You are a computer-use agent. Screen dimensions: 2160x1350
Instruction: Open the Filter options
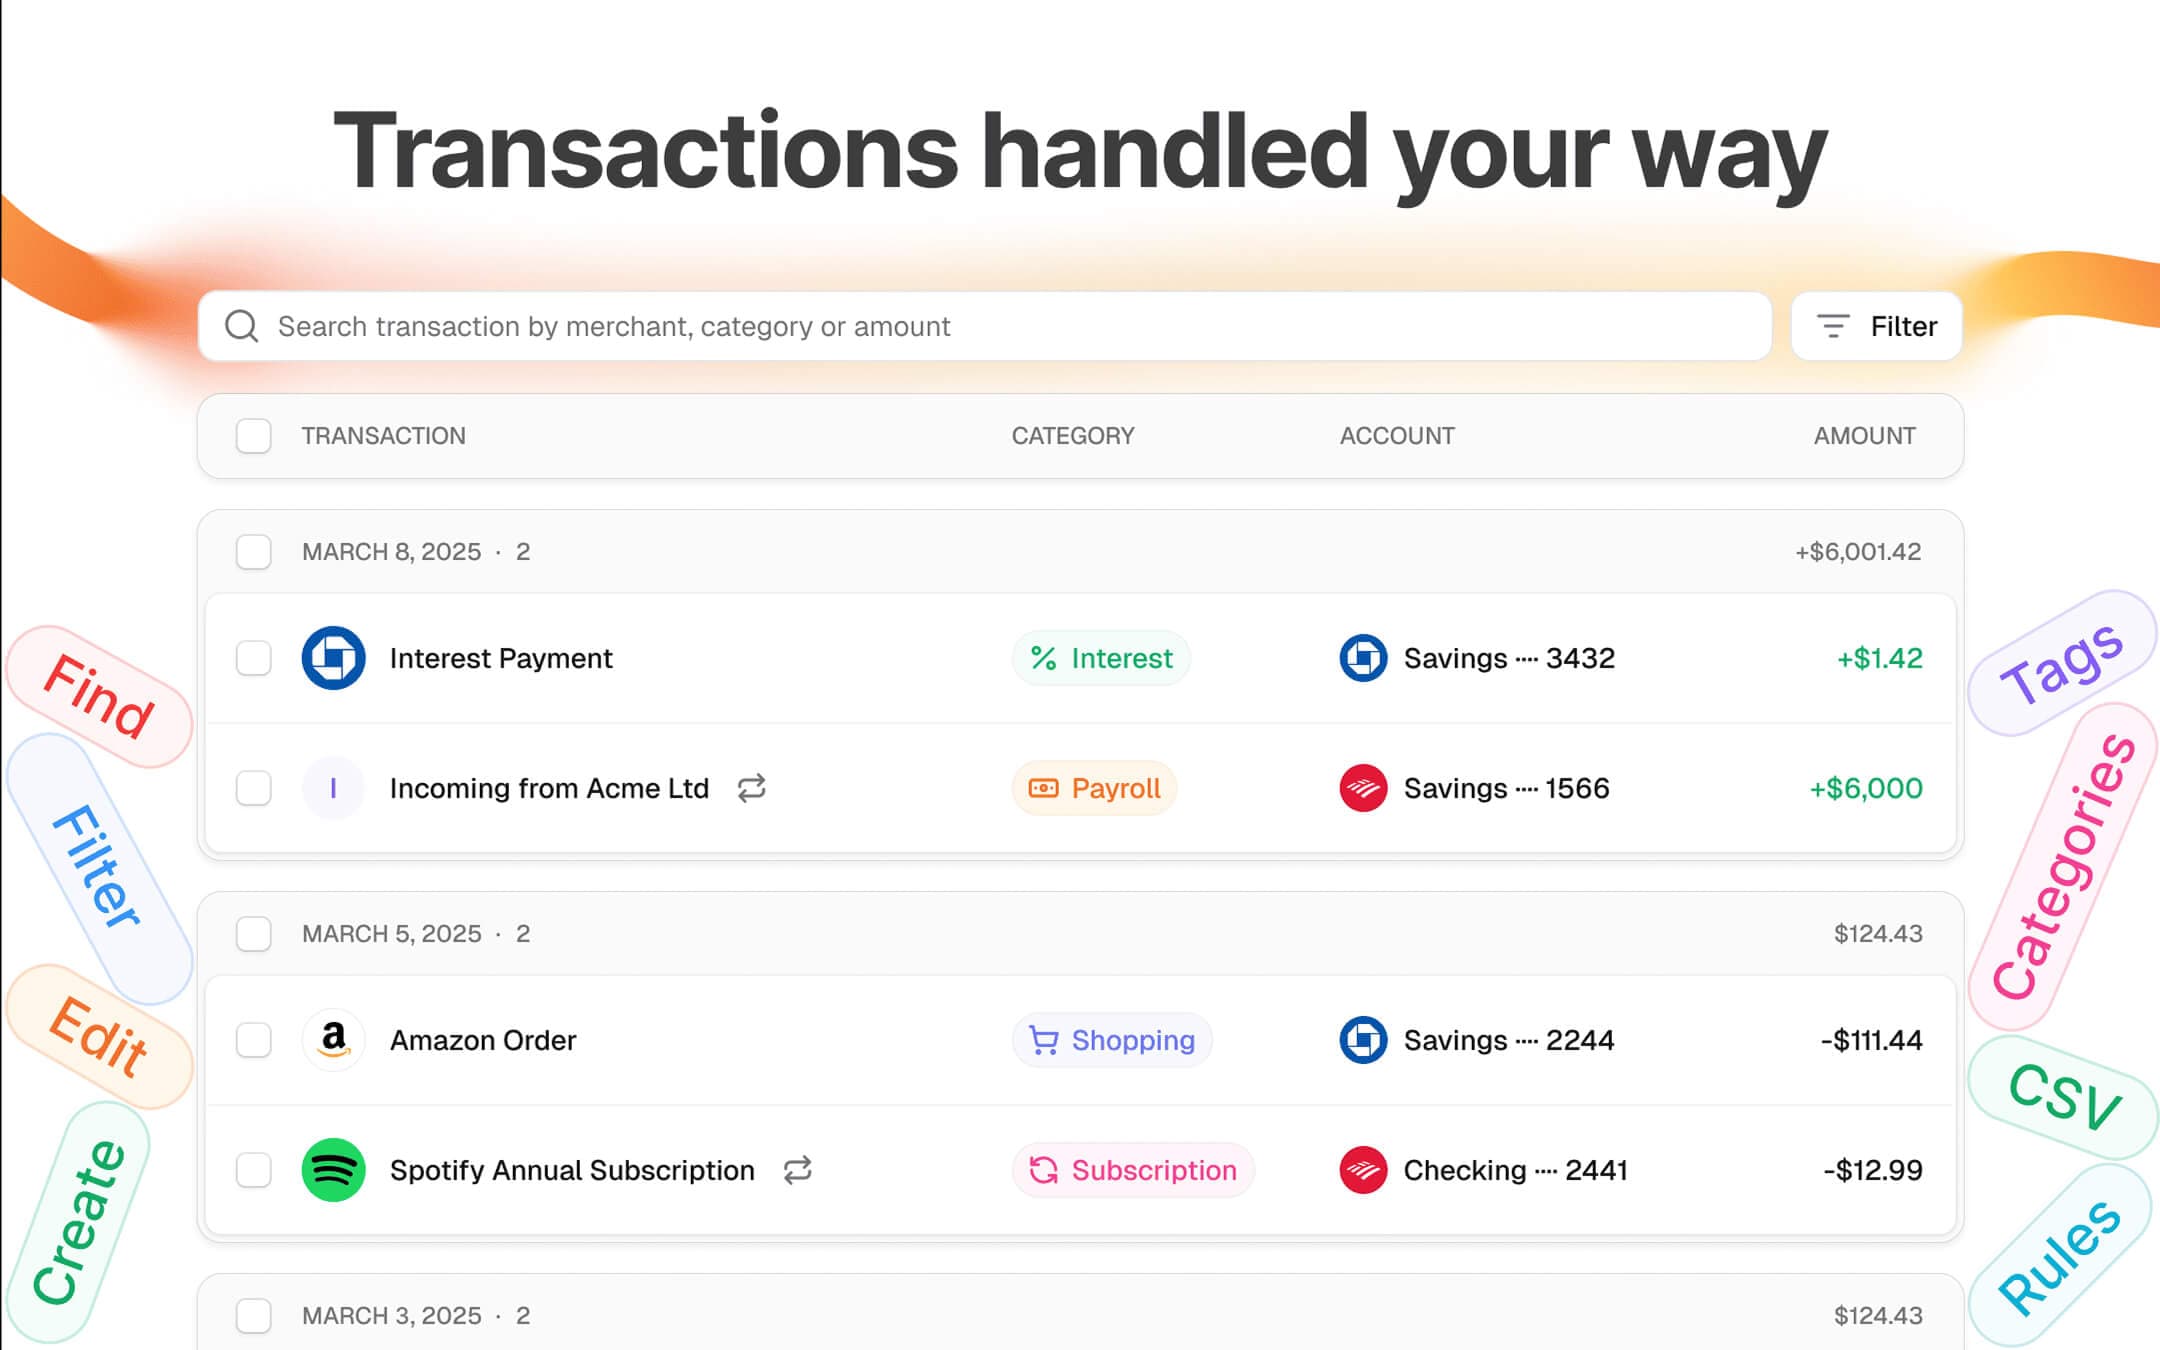[1876, 326]
